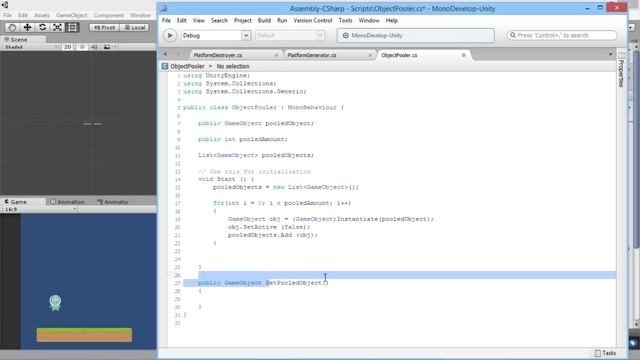
Task: Click the magnifier icon in search box
Action: pos(513,36)
